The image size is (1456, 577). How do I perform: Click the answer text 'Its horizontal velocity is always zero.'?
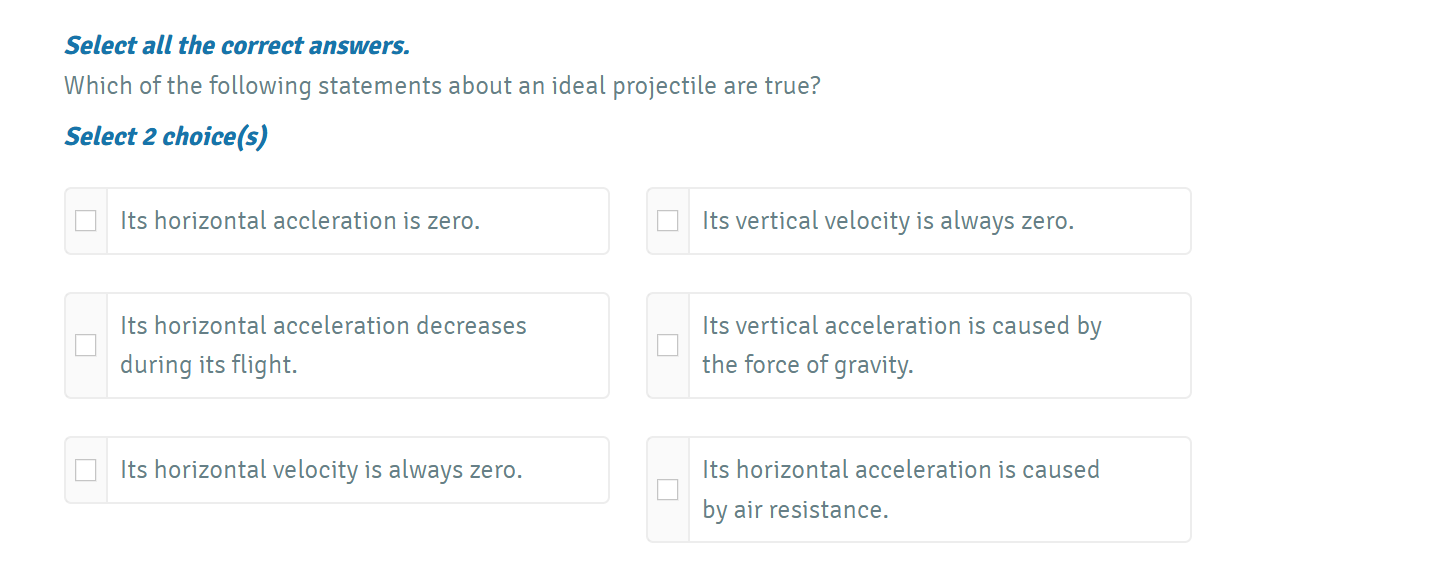point(321,470)
